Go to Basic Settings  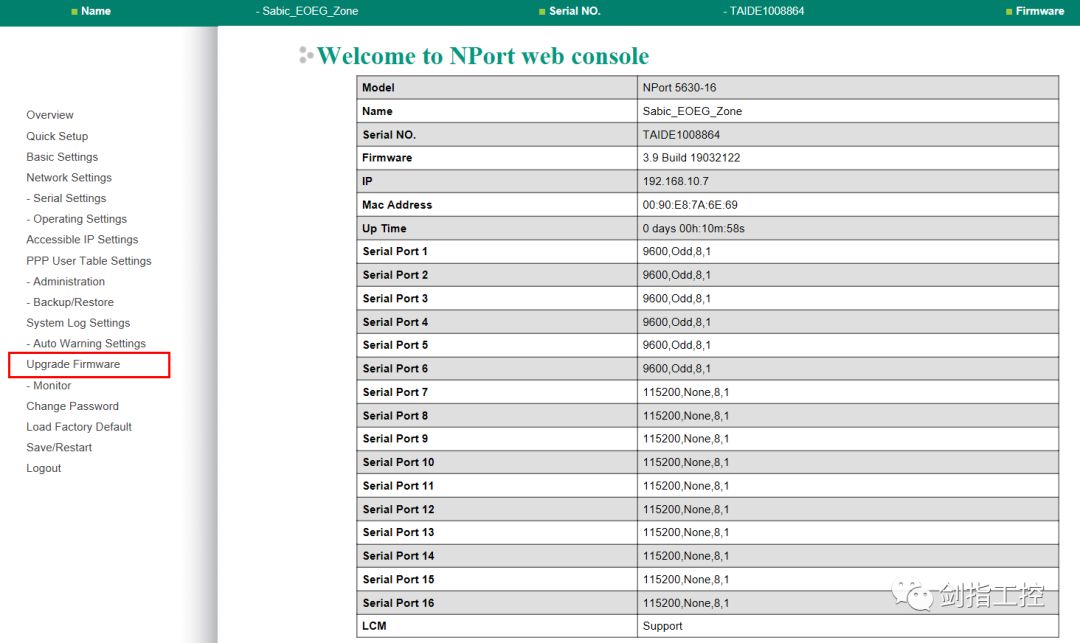pyautogui.click(x=62, y=157)
